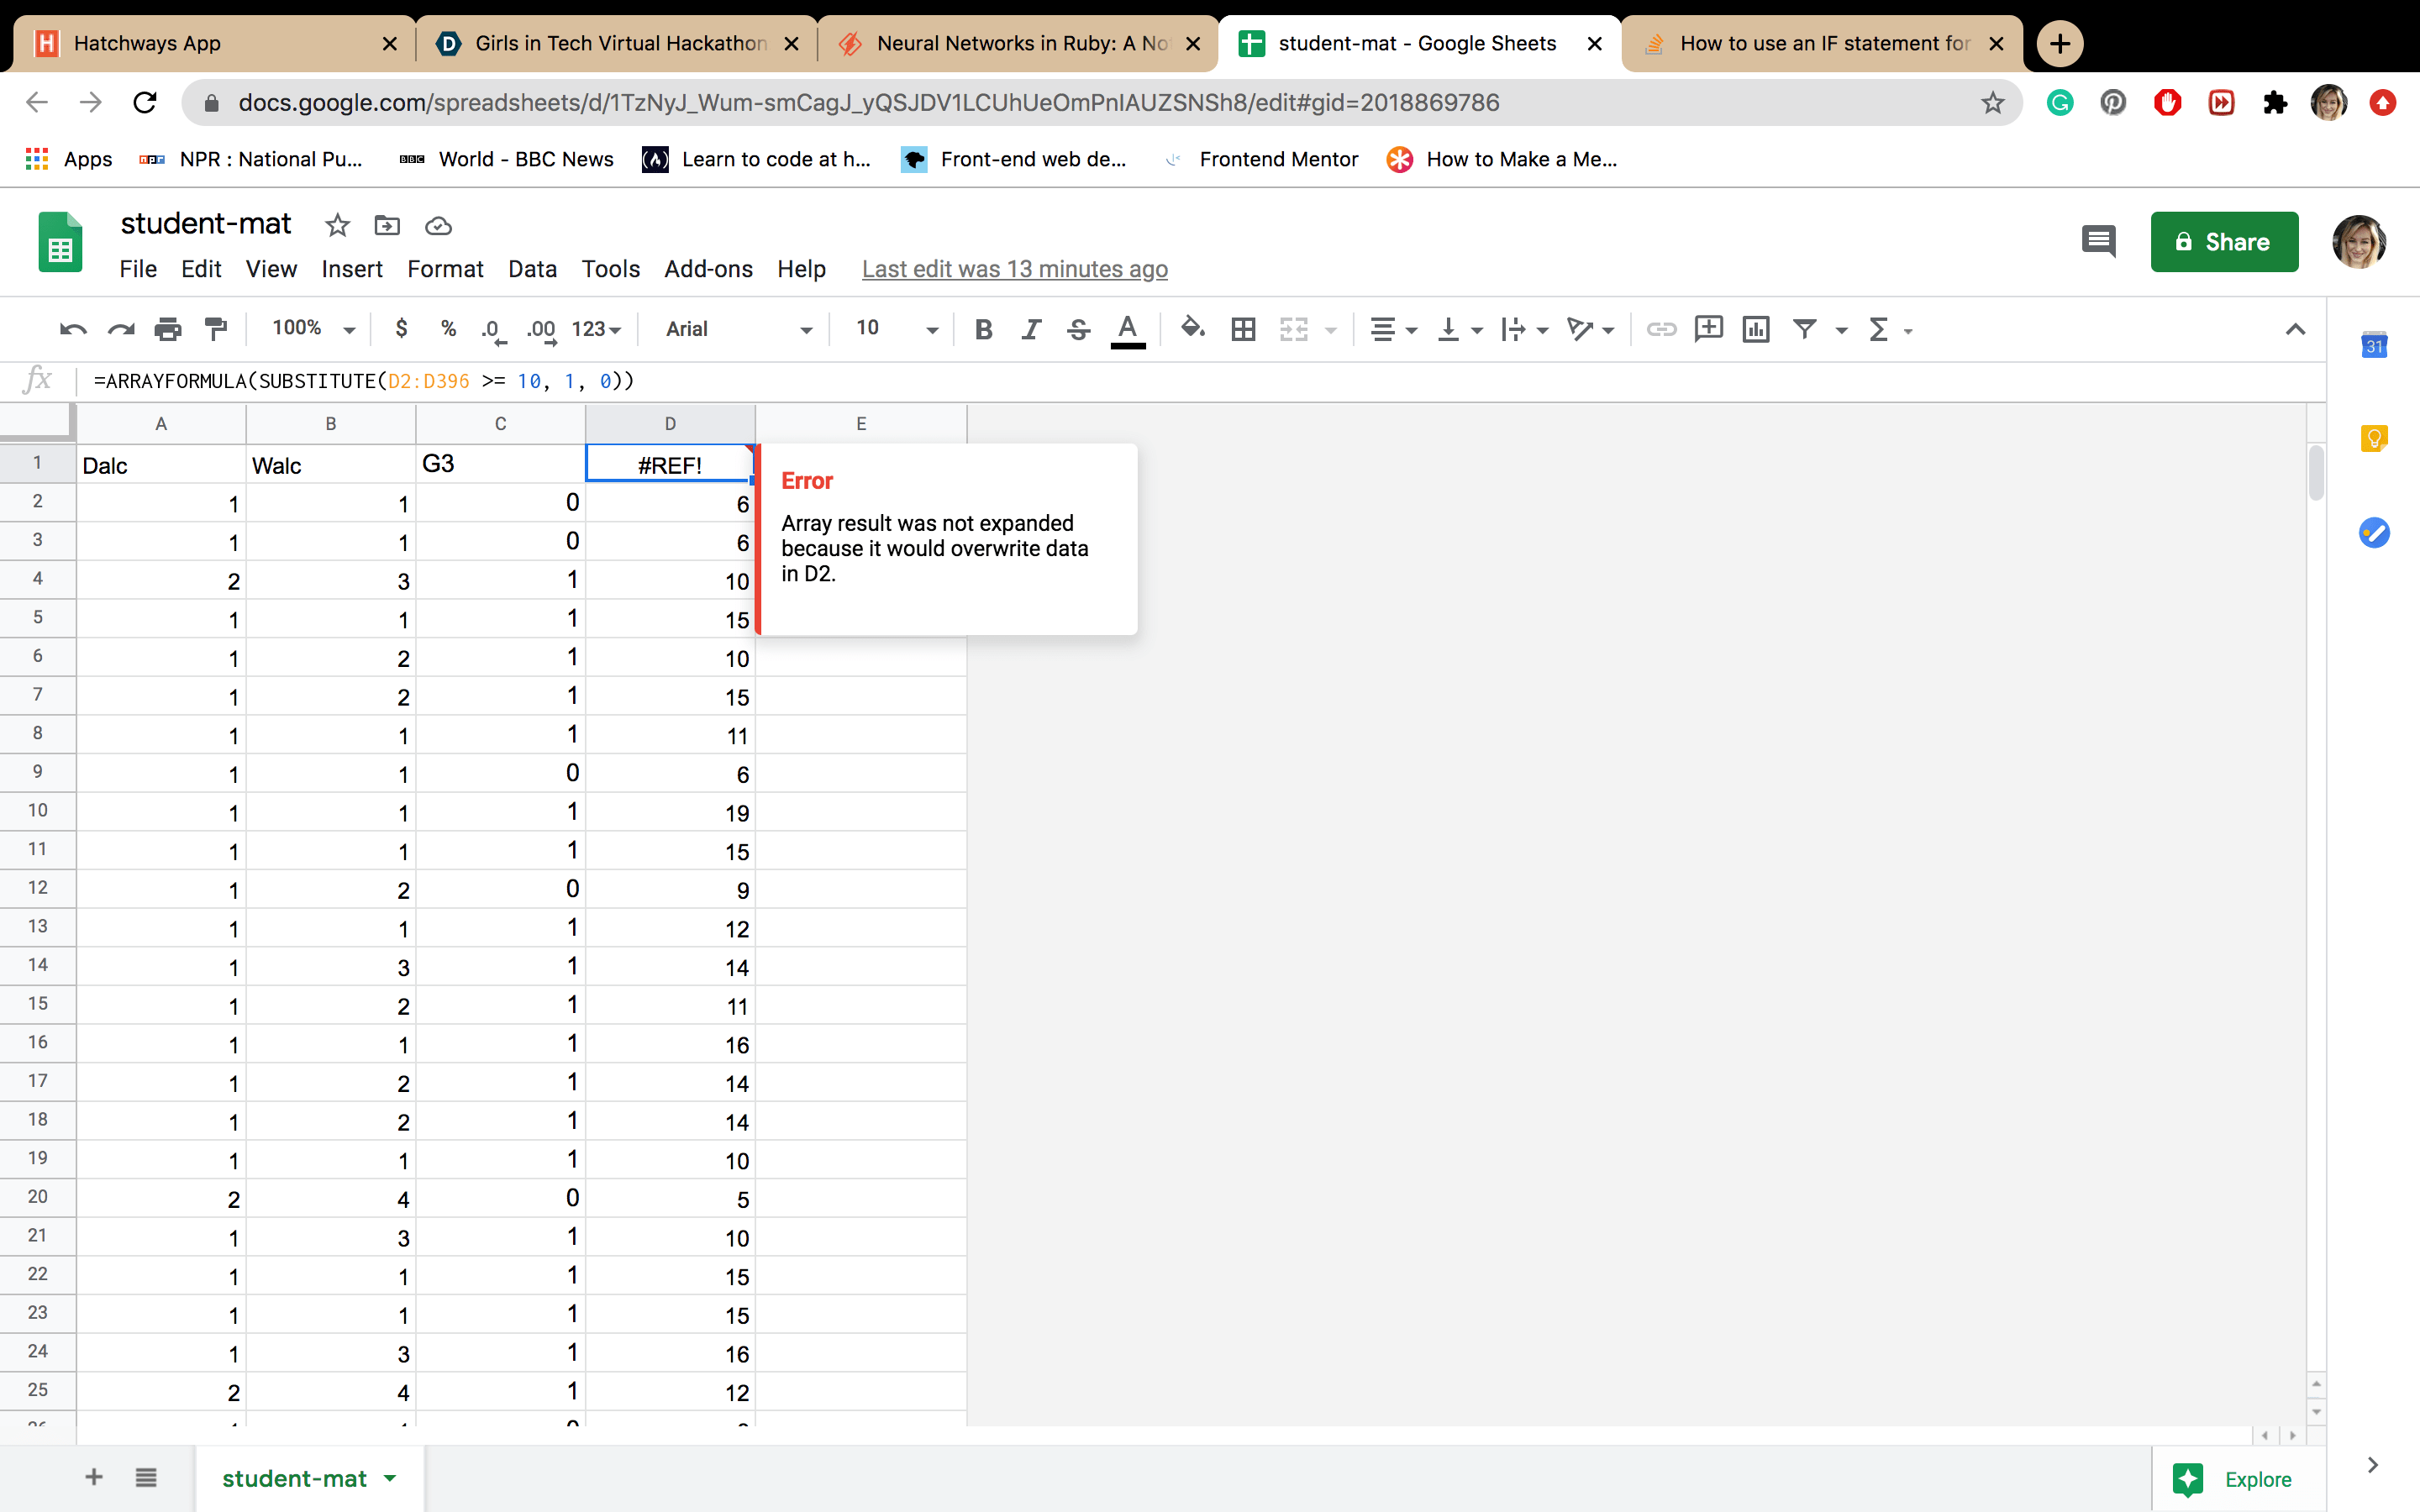Format as percent icon
The width and height of the screenshot is (2420, 1512).
[448, 329]
